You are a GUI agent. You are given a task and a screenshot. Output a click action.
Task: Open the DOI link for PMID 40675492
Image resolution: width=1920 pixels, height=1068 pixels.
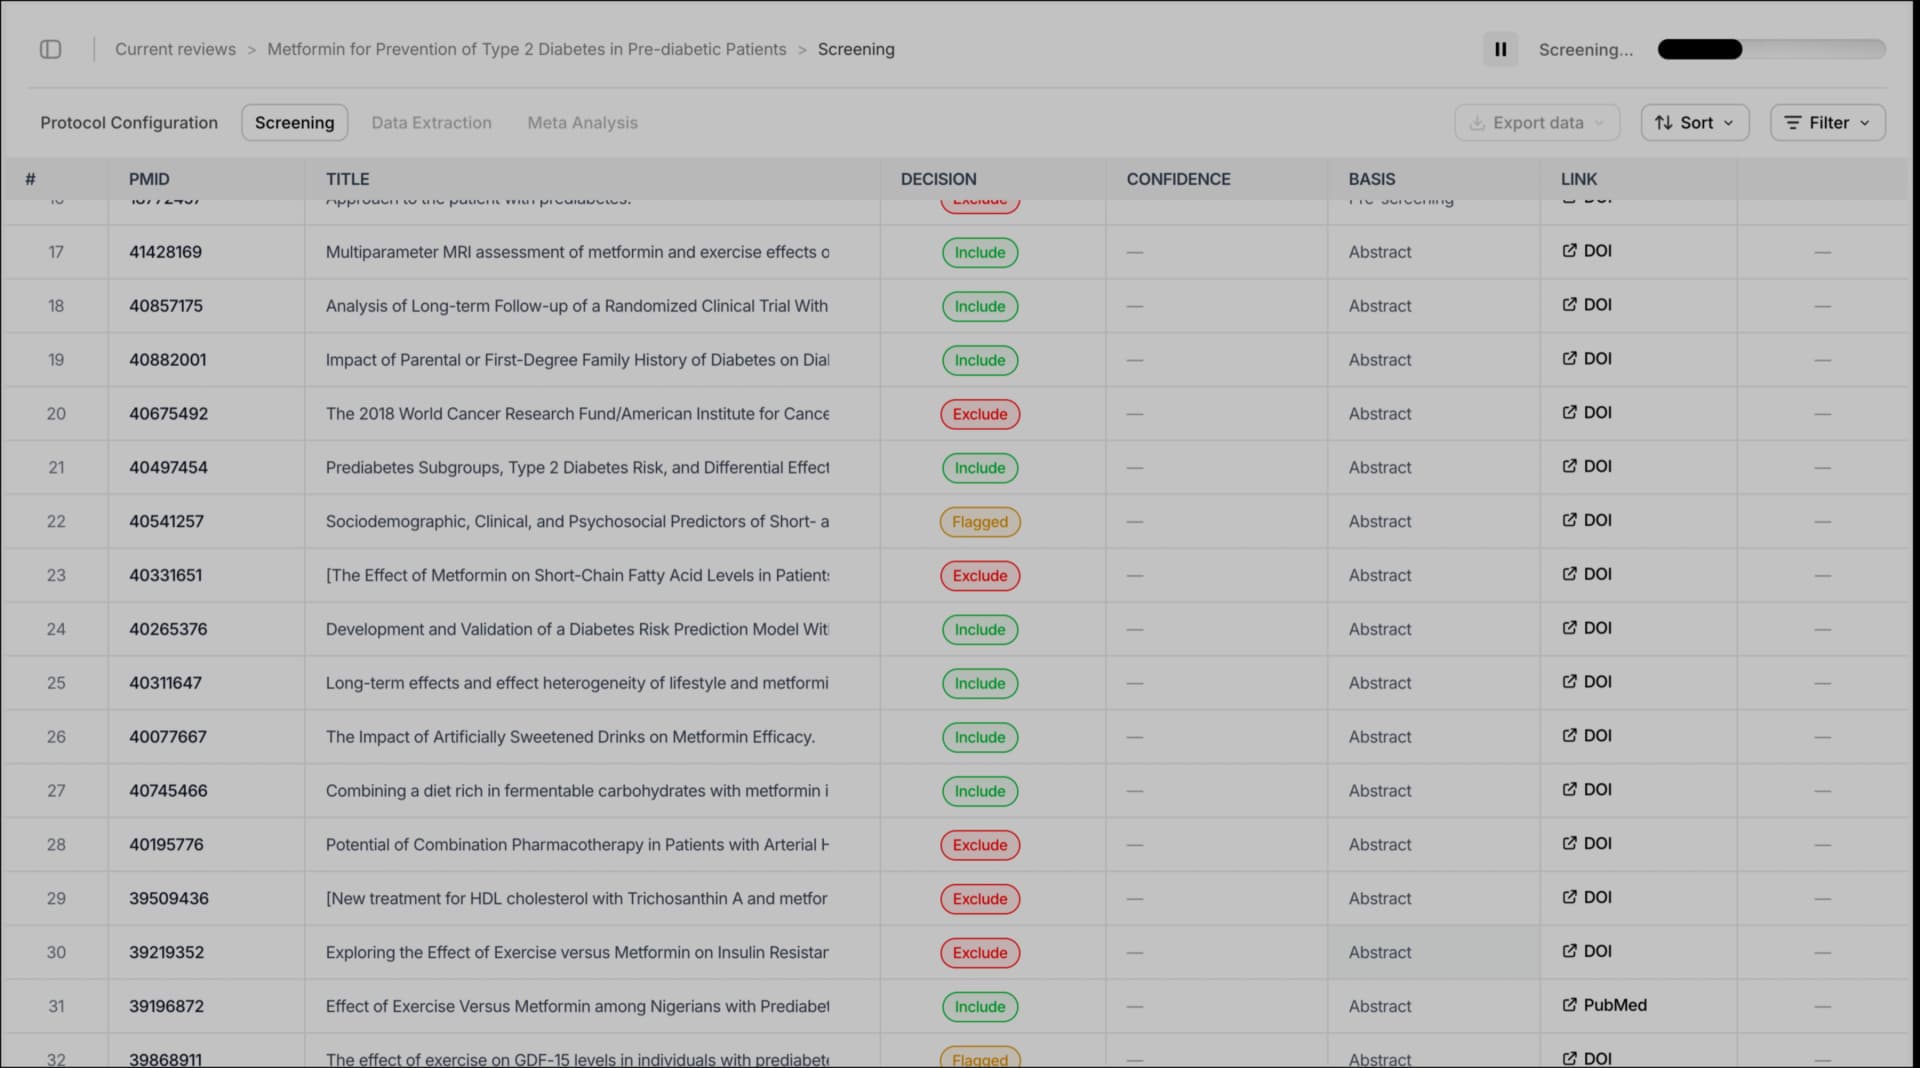tap(1588, 412)
